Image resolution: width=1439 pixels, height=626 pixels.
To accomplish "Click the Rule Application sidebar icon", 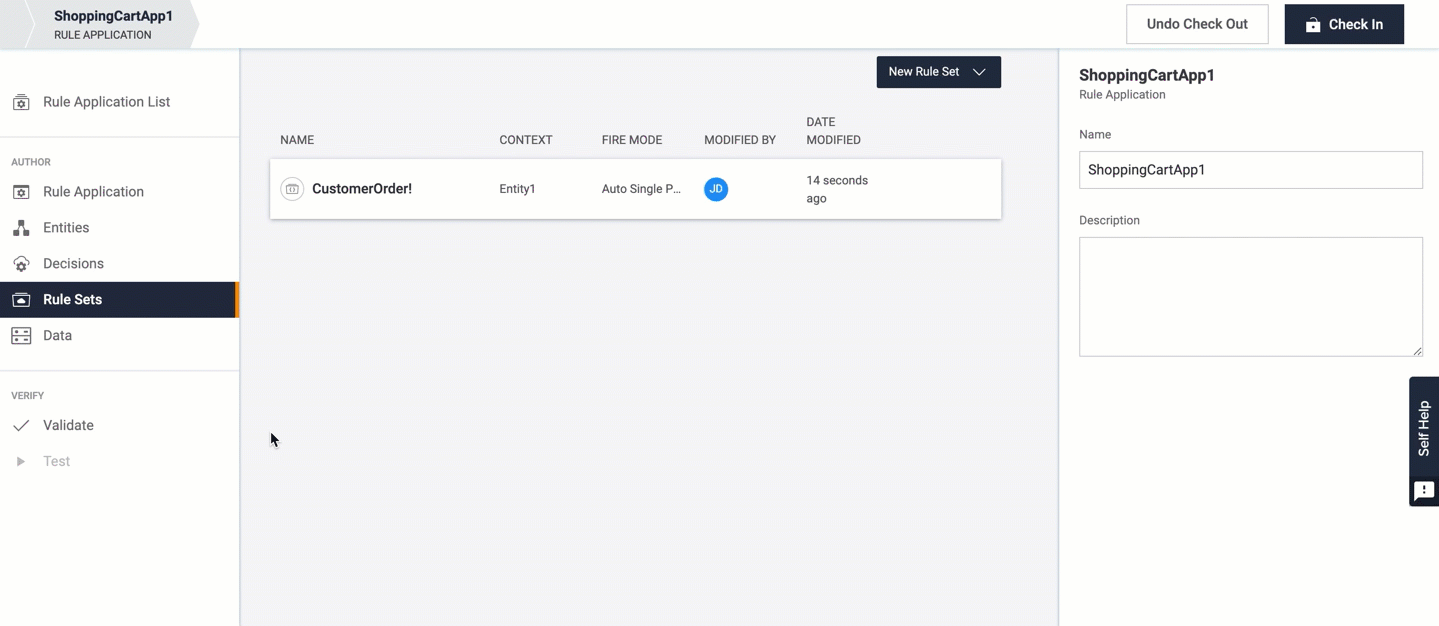I will [21, 192].
